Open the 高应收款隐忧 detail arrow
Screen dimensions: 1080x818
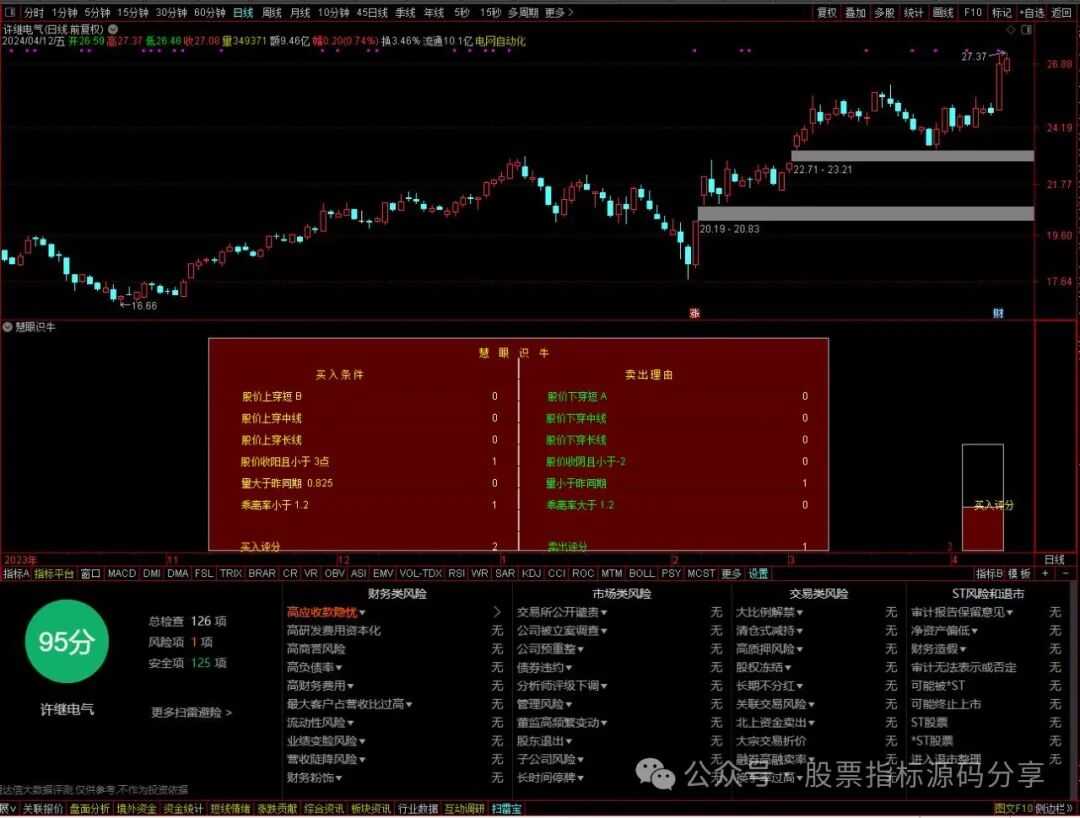coord(497,611)
